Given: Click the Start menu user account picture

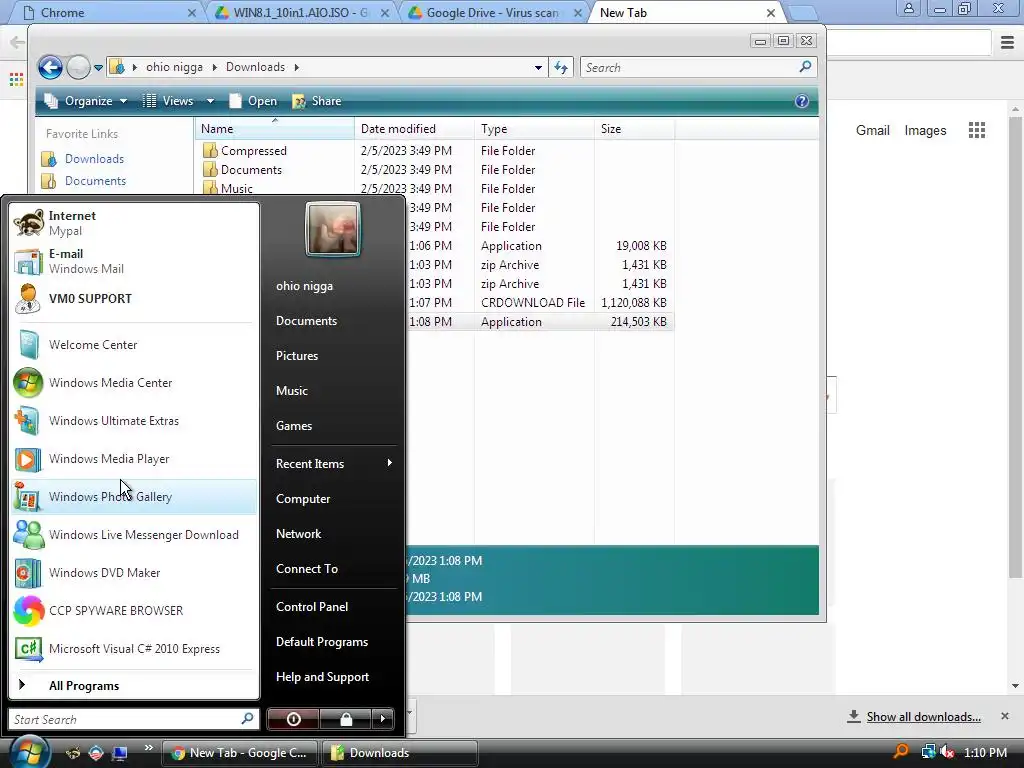Looking at the screenshot, I should pyautogui.click(x=333, y=229).
